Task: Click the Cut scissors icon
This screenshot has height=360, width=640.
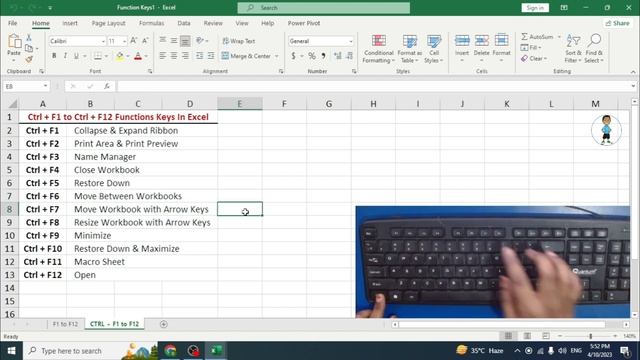Action: point(29,38)
